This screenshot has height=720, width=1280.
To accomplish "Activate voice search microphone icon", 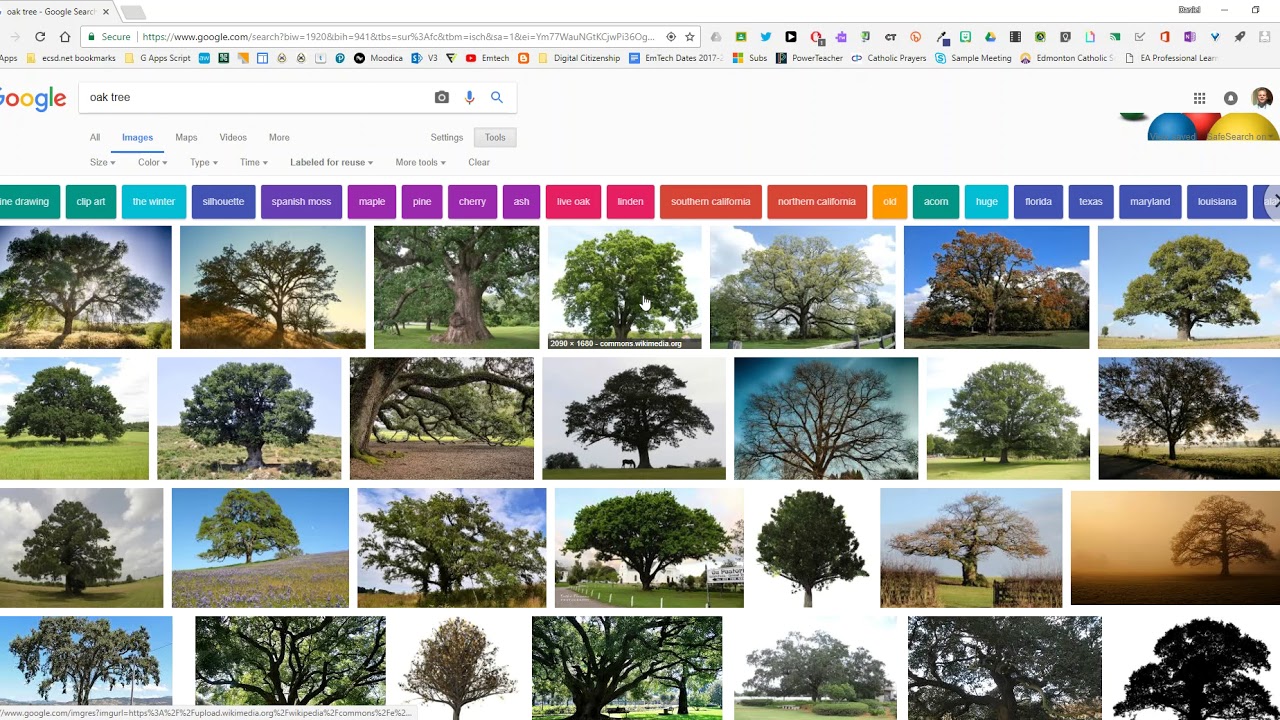I will pos(469,97).
